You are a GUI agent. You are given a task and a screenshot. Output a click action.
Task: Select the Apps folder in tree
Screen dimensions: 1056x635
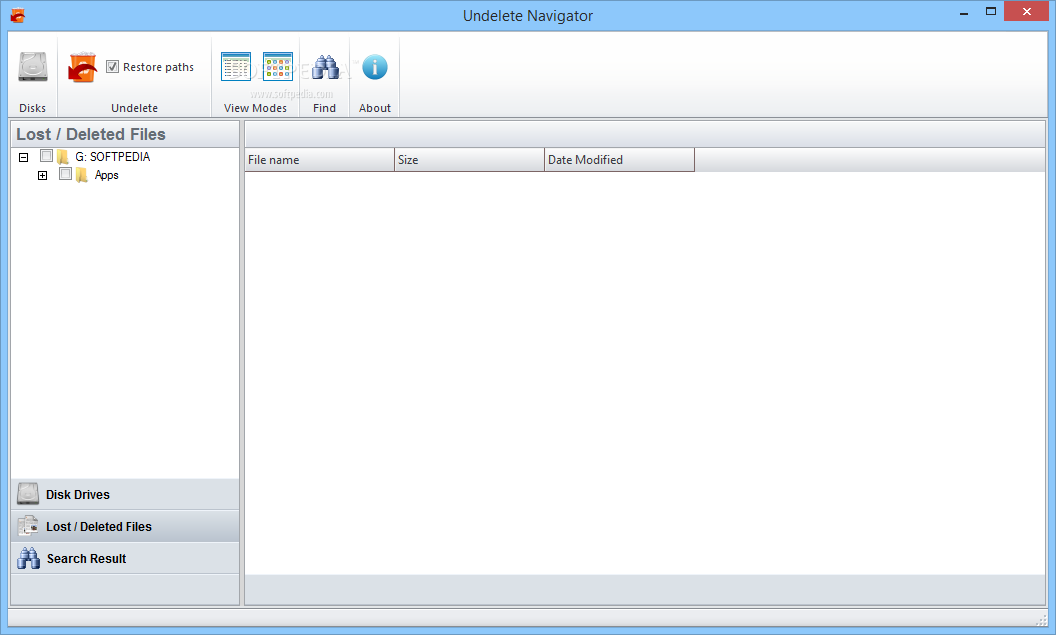(106, 175)
